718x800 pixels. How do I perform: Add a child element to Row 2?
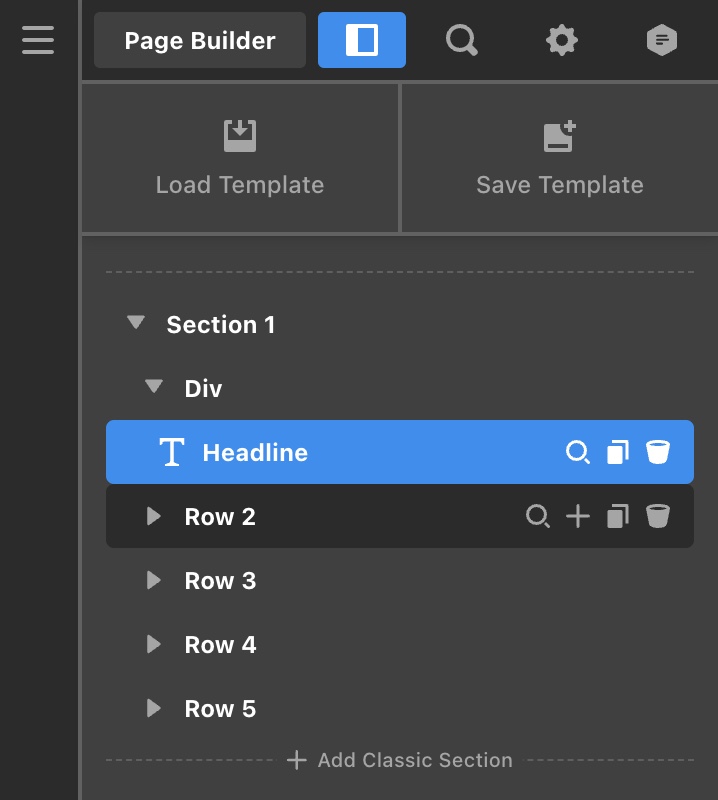[578, 517]
